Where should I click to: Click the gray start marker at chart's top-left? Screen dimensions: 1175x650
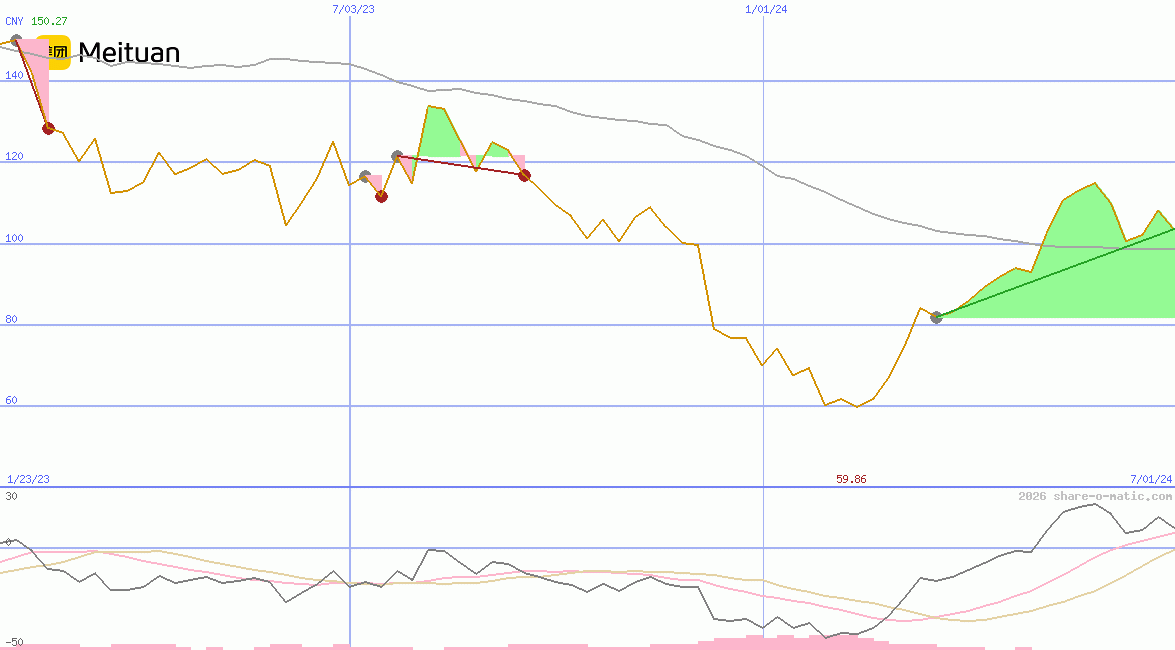tap(16, 41)
